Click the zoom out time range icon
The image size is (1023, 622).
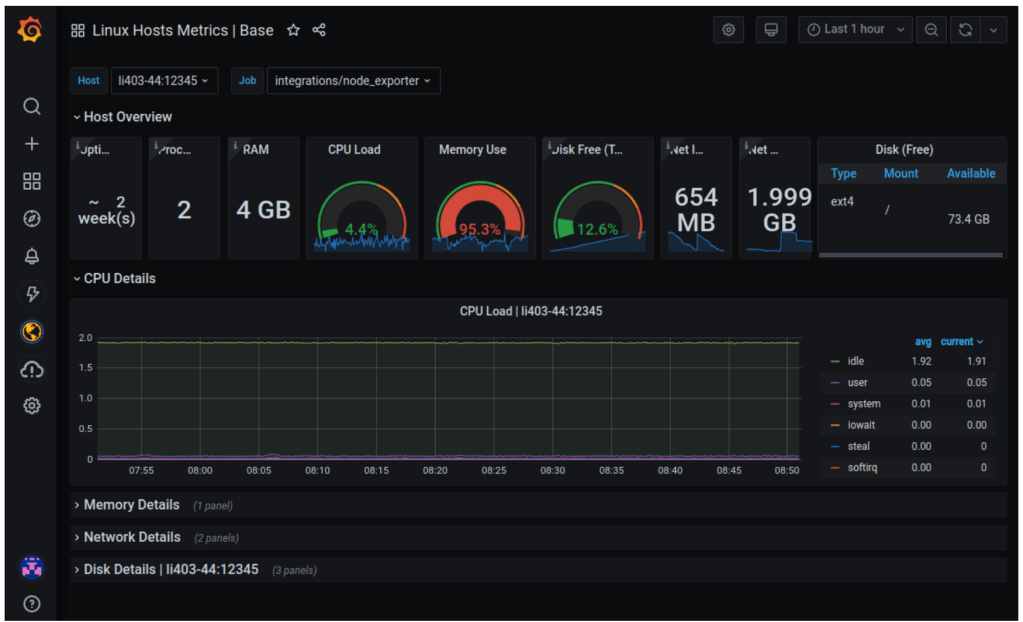click(x=931, y=30)
